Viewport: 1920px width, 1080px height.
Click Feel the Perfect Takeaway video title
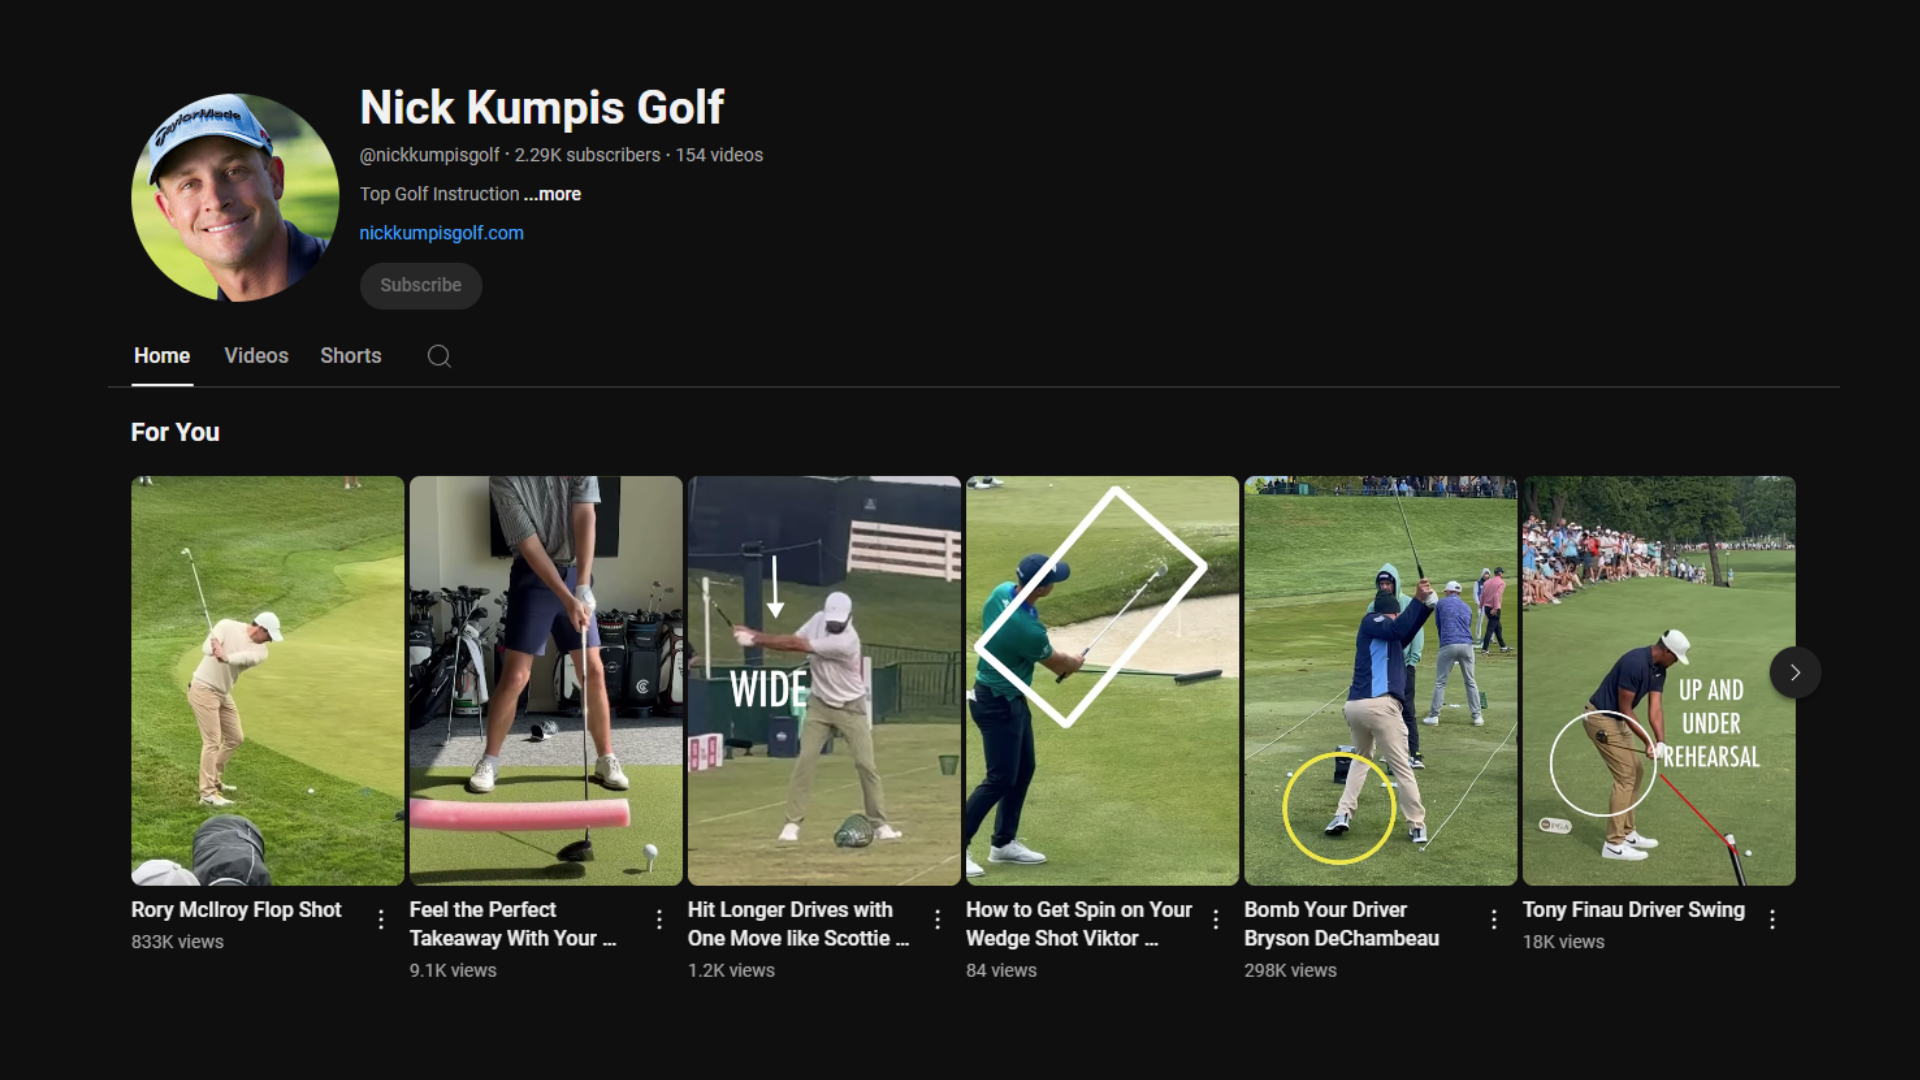512,924
